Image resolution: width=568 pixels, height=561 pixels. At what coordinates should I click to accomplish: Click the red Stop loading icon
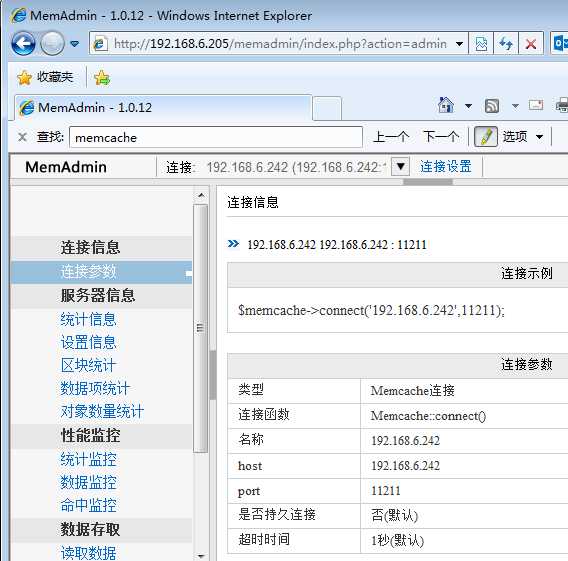[531, 44]
